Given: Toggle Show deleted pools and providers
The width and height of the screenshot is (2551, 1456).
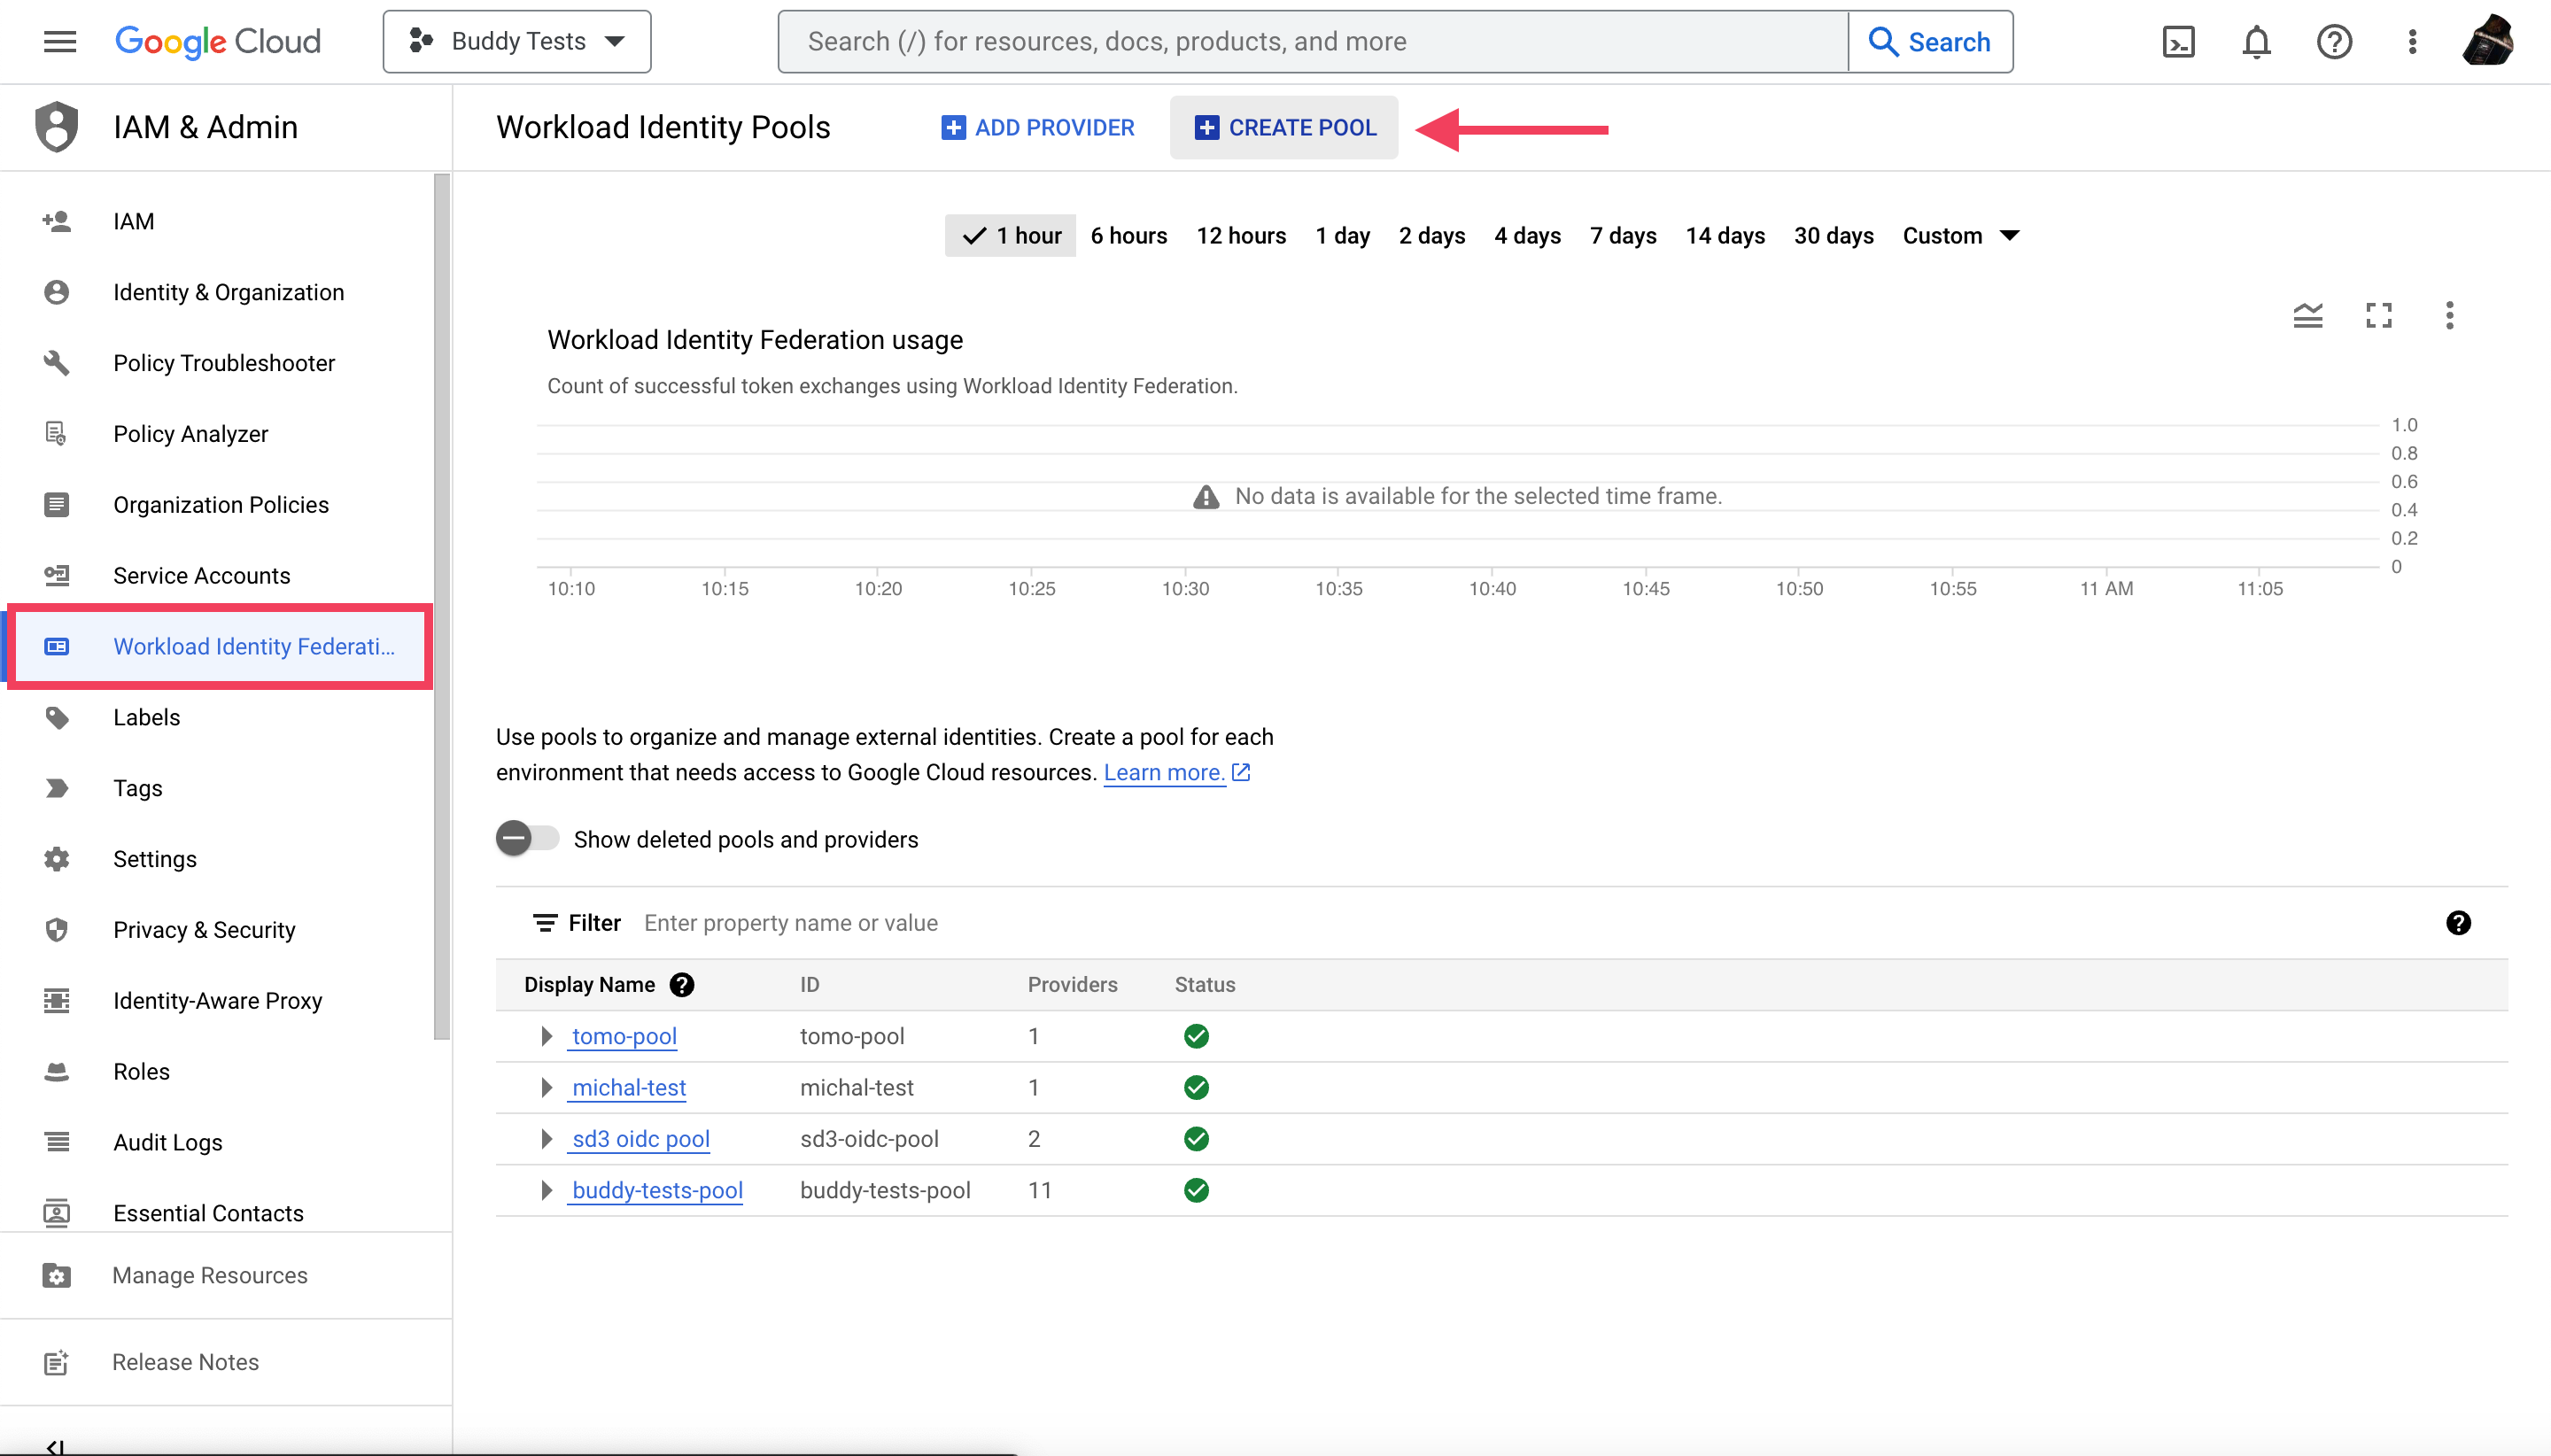Looking at the screenshot, I should click(x=527, y=839).
